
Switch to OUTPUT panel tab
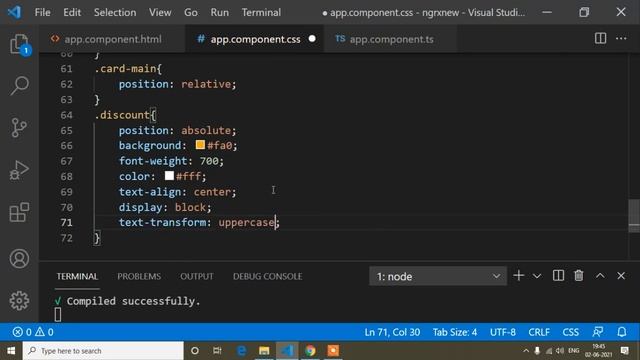pos(197,276)
